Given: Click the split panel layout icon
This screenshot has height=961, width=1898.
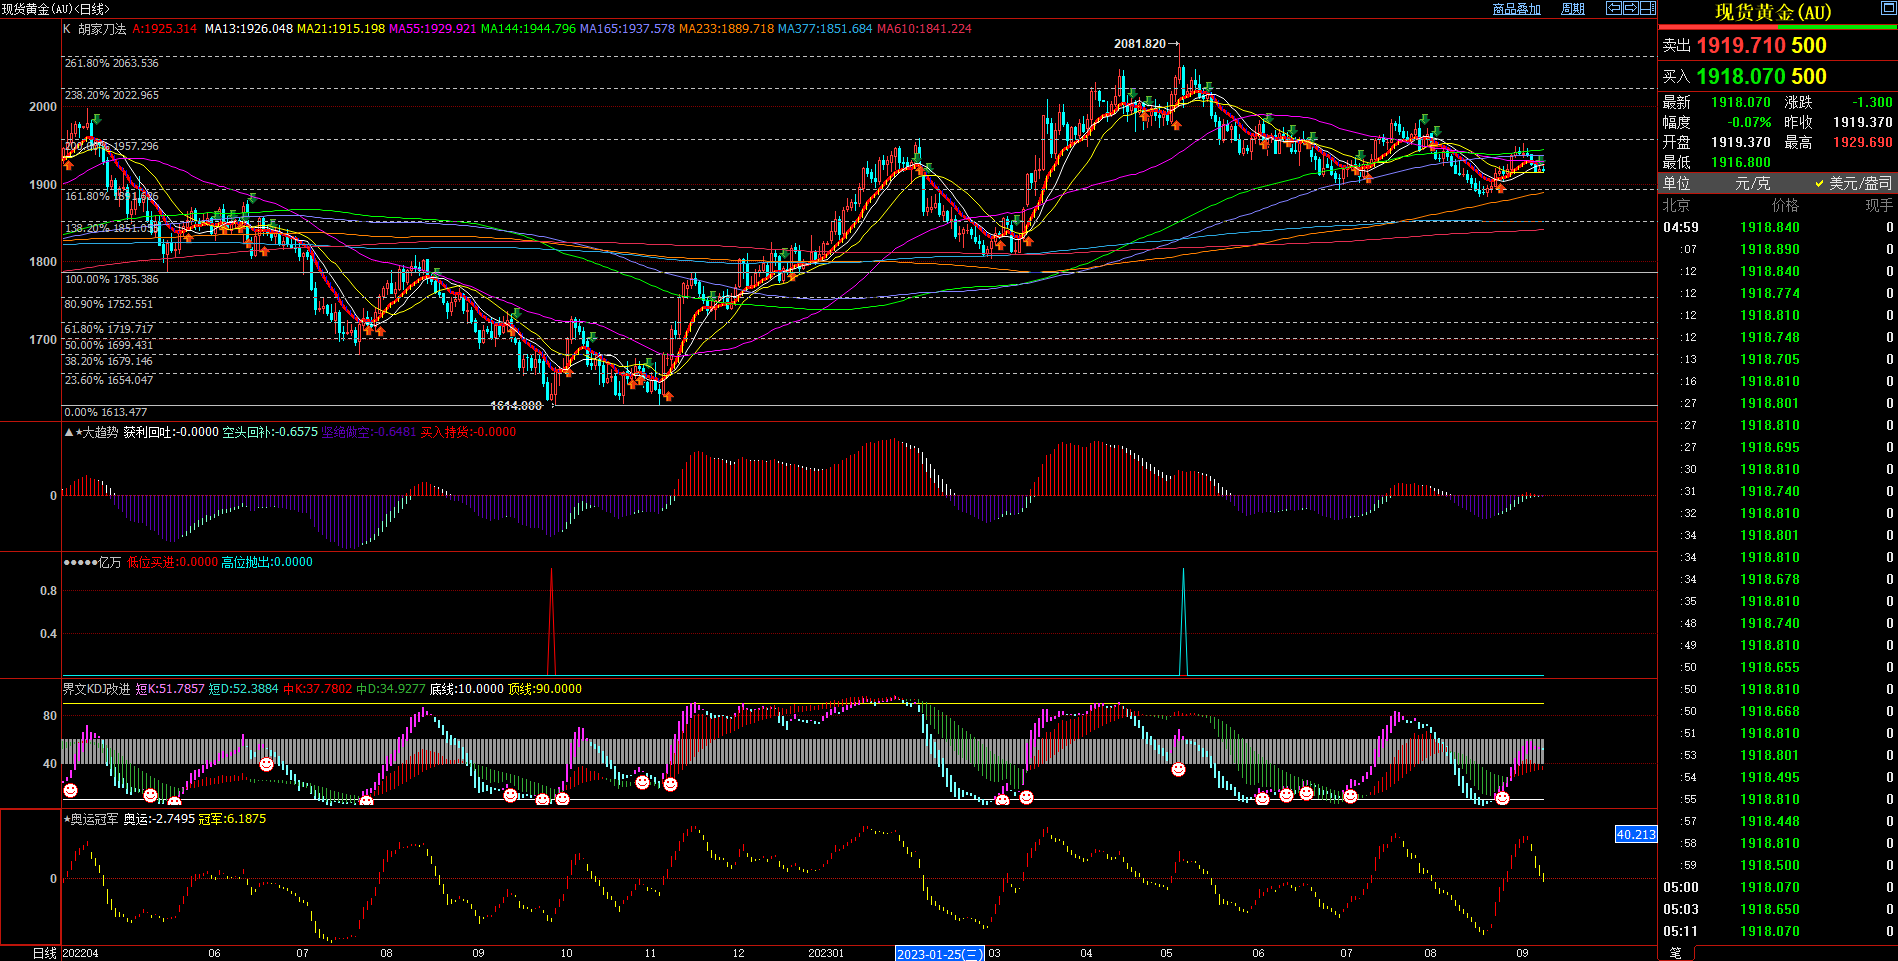Looking at the screenshot, I should [1648, 8].
